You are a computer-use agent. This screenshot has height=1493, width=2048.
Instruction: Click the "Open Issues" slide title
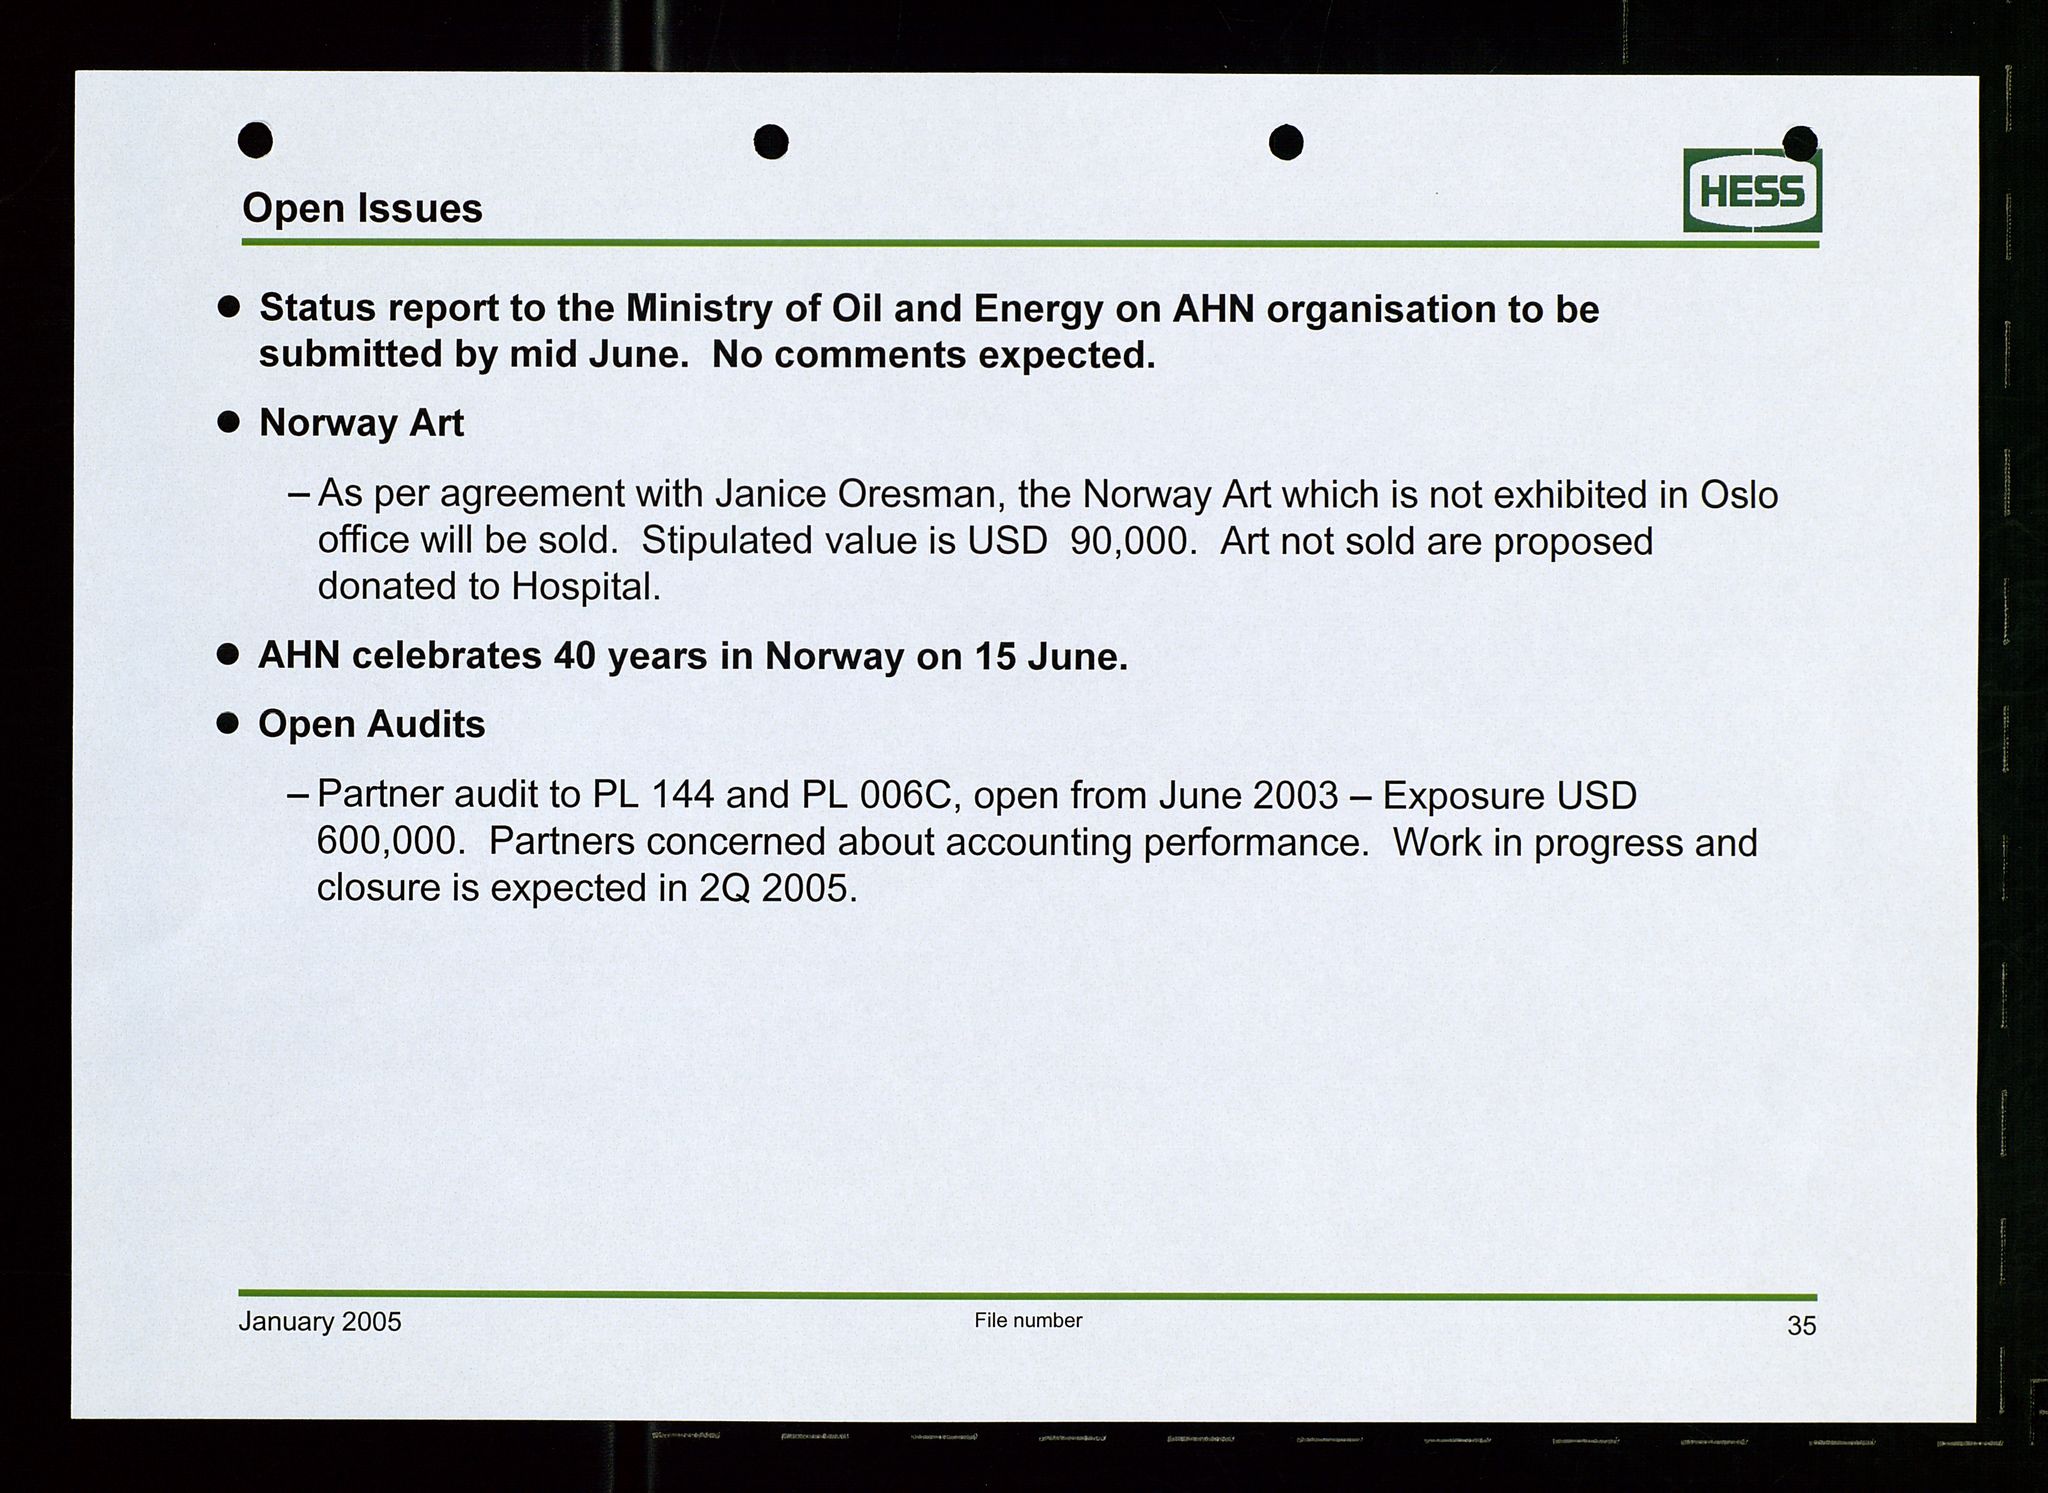click(x=362, y=208)
